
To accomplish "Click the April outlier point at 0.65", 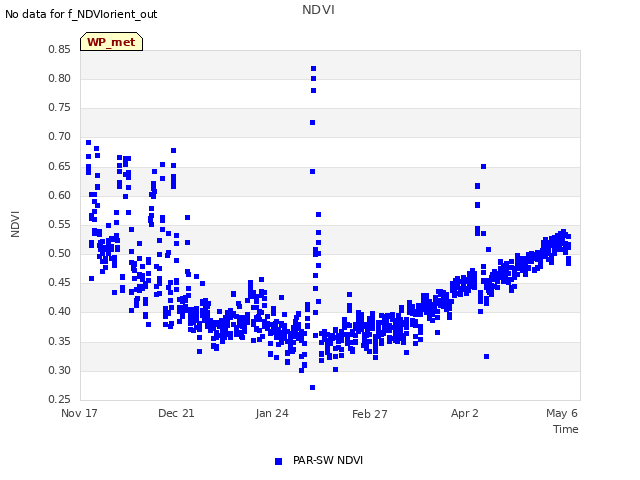I will 484,167.
